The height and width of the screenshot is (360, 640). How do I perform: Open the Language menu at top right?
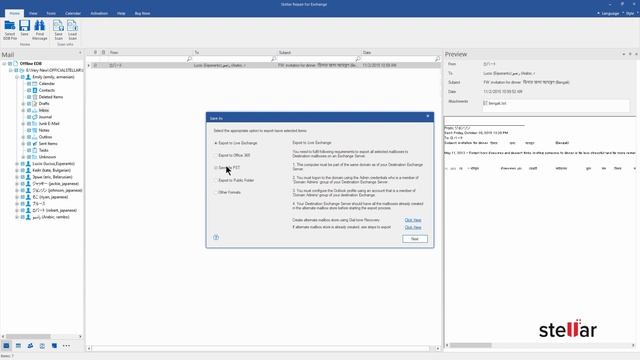click(x=610, y=13)
